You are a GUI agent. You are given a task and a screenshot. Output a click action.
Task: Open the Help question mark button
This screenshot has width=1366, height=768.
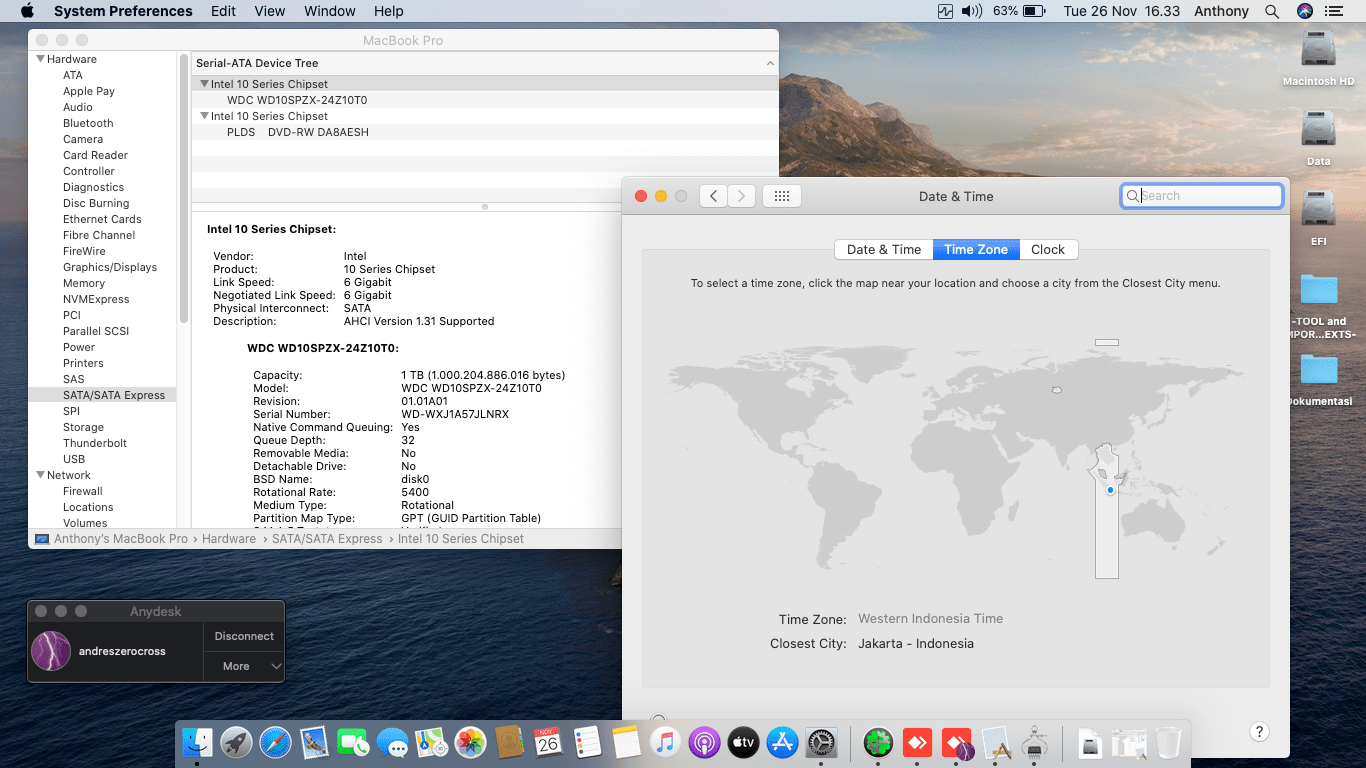1259,732
